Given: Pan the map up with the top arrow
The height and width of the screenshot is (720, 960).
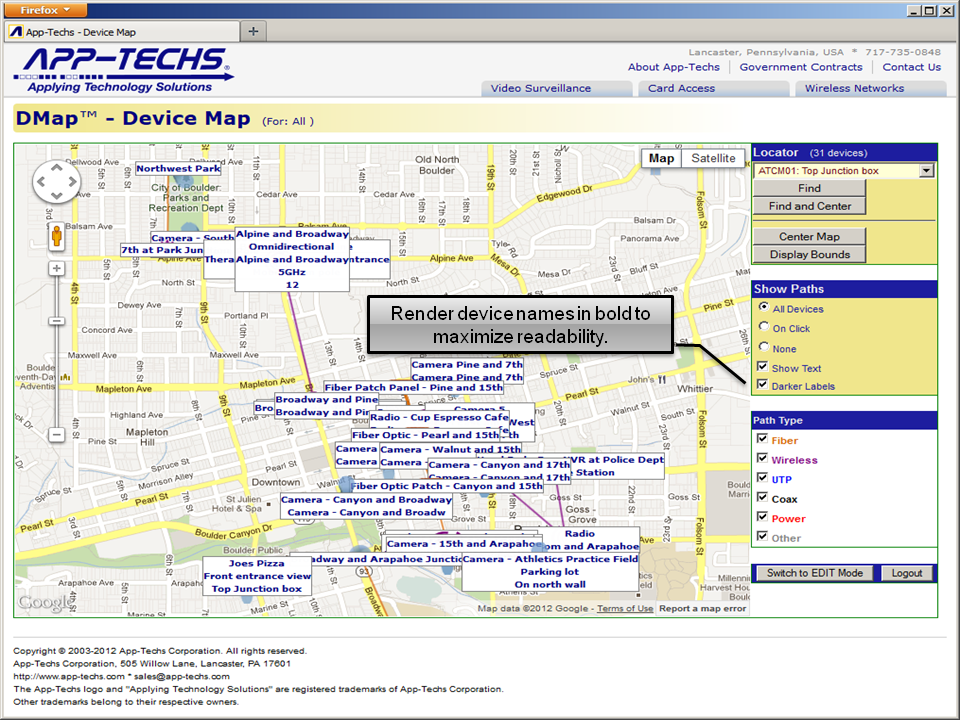Looking at the screenshot, I should [56, 168].
